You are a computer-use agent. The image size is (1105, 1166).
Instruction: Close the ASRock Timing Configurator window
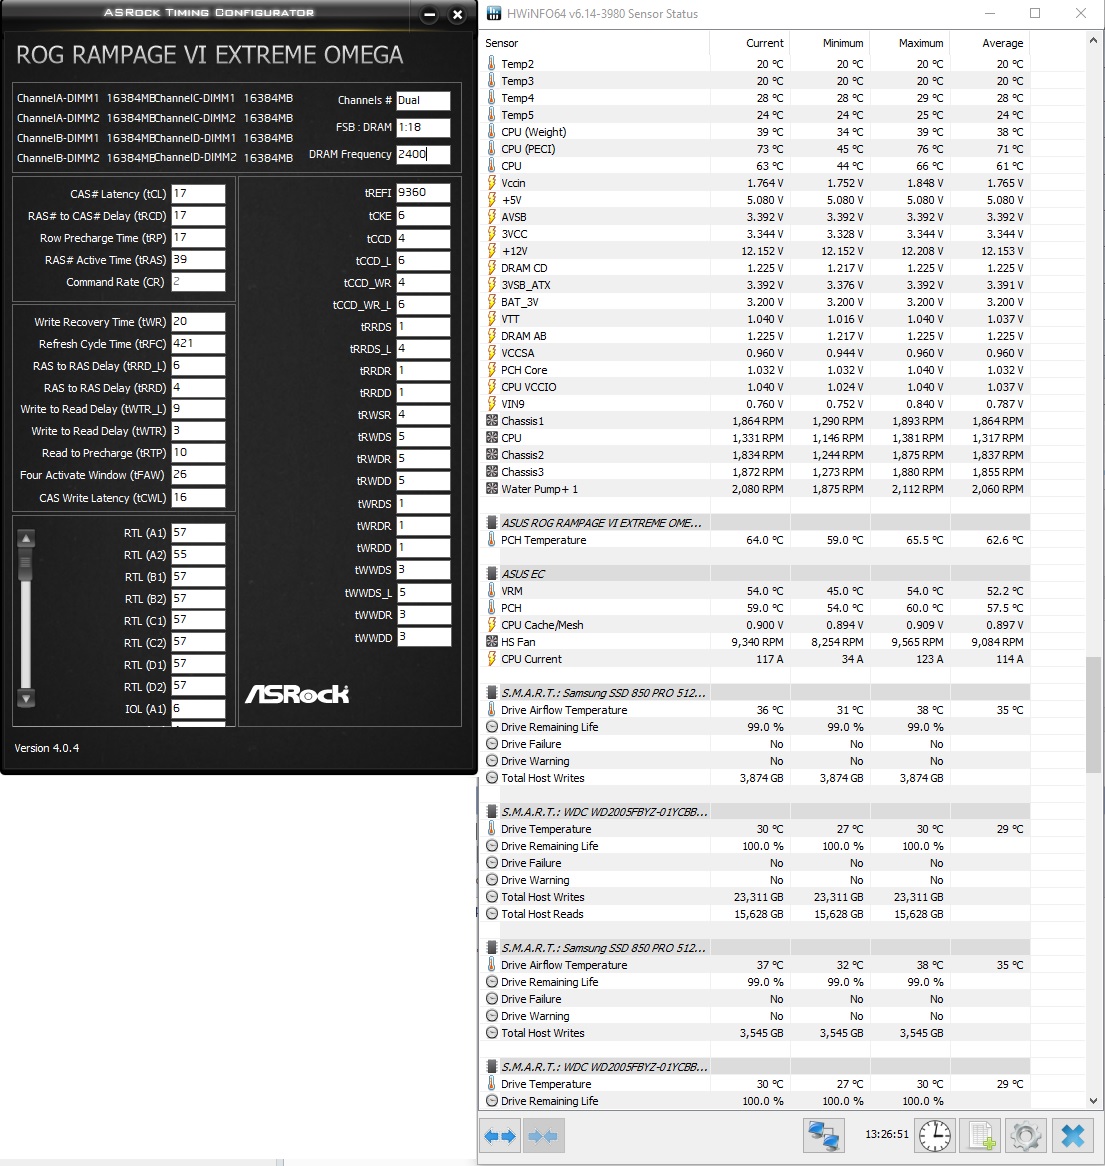pos(457,15)
